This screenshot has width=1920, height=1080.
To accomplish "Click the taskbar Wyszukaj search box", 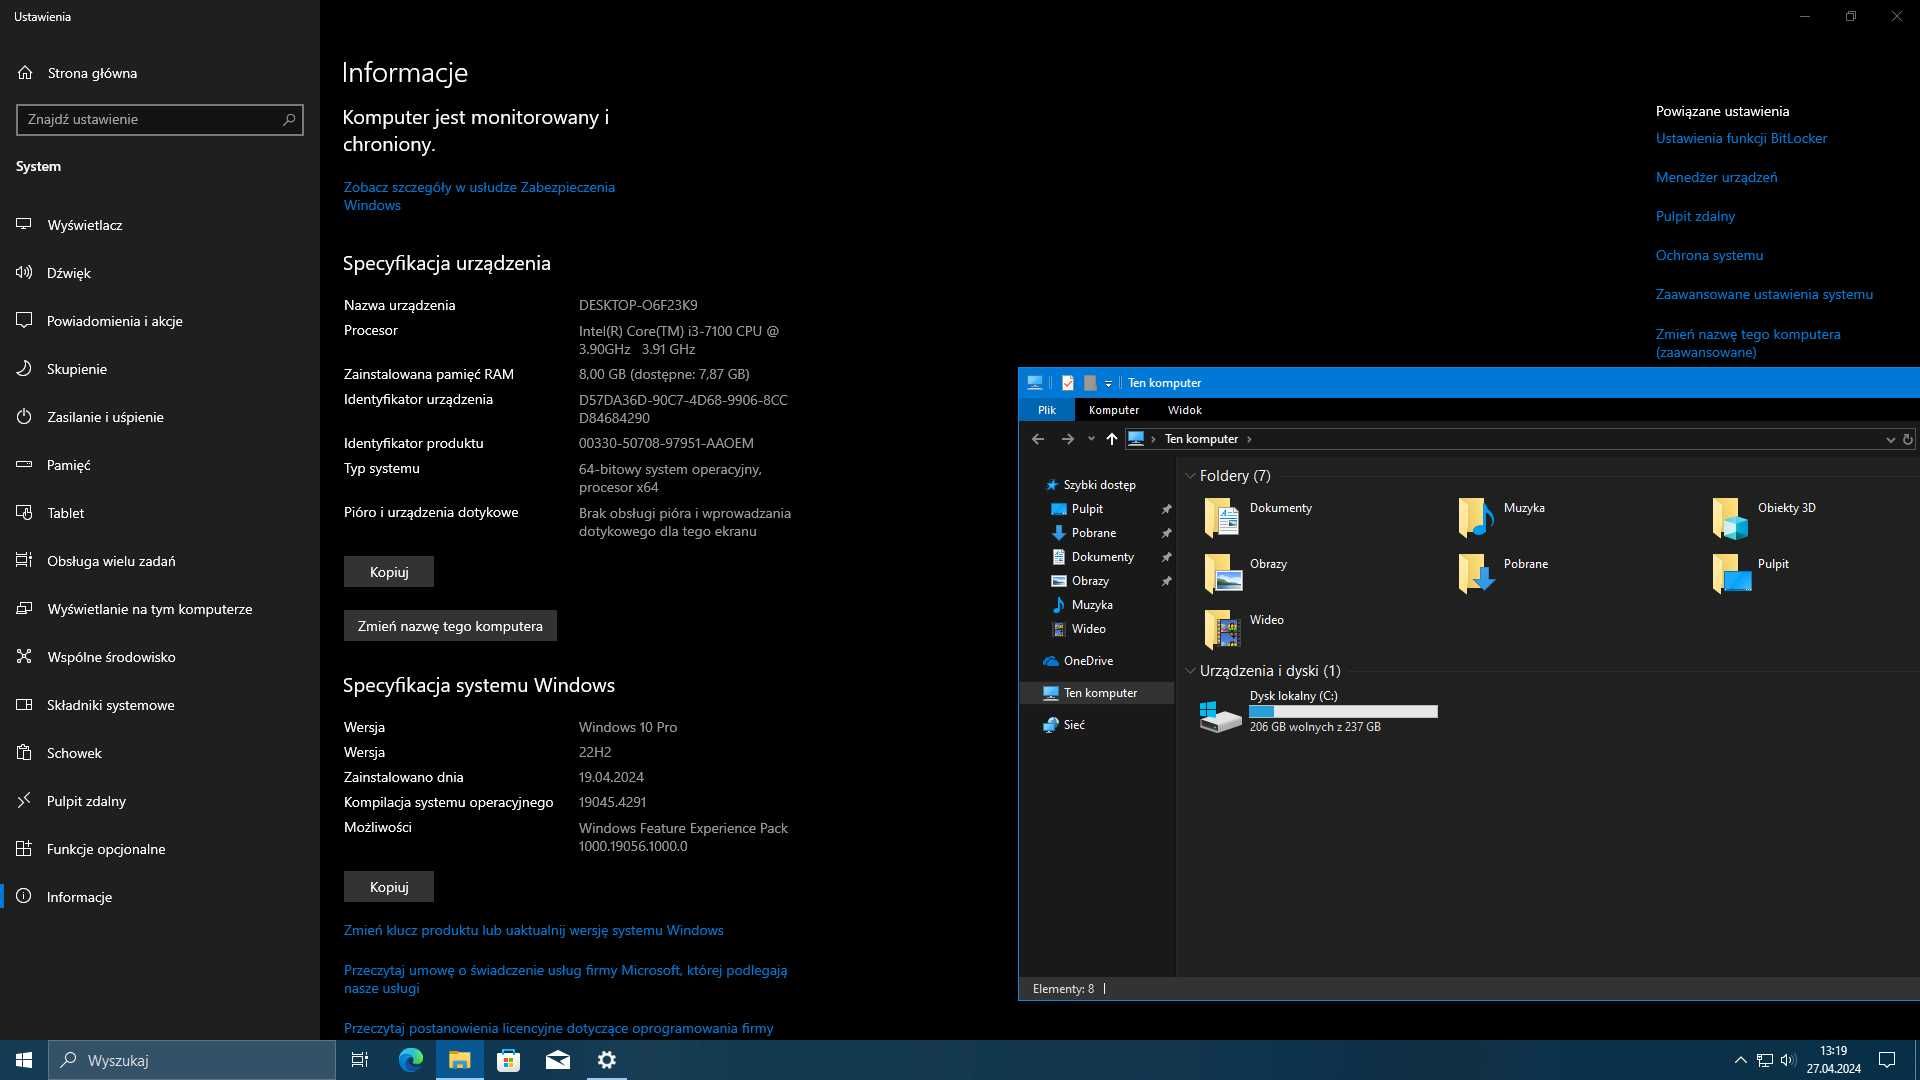I will (192, 1060).
